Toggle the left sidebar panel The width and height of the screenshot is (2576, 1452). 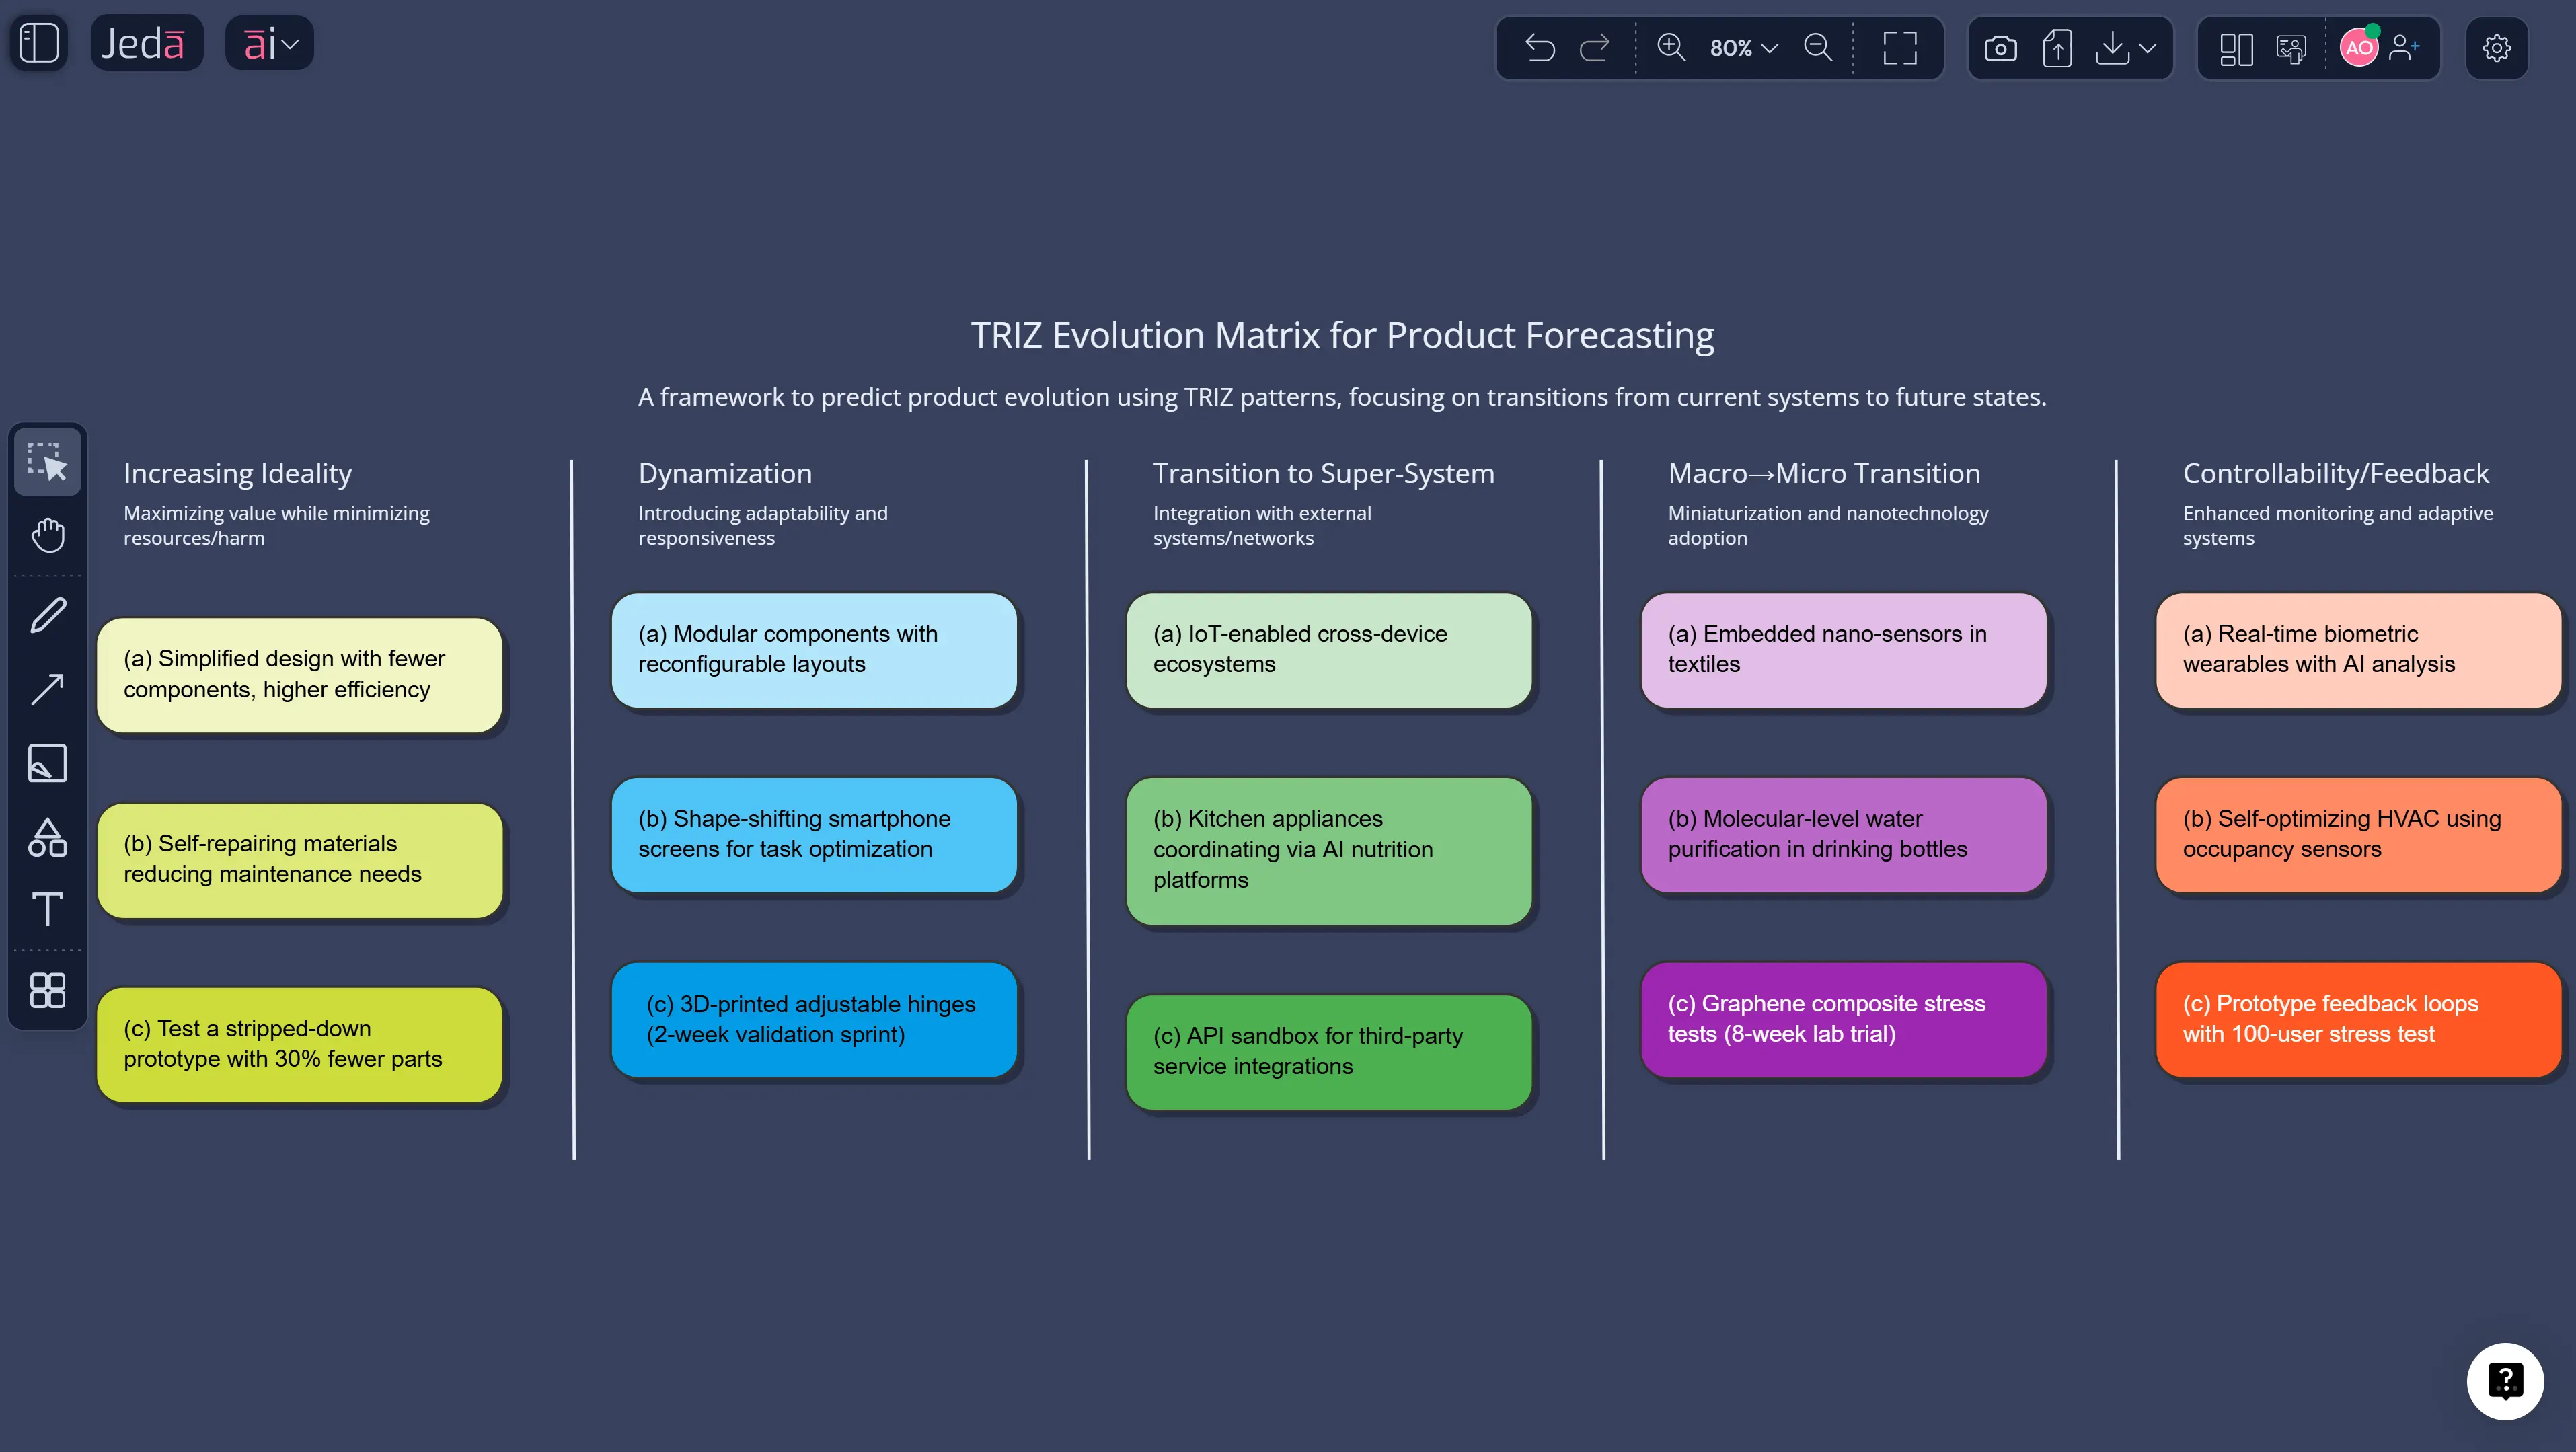[x=40, y=42]
